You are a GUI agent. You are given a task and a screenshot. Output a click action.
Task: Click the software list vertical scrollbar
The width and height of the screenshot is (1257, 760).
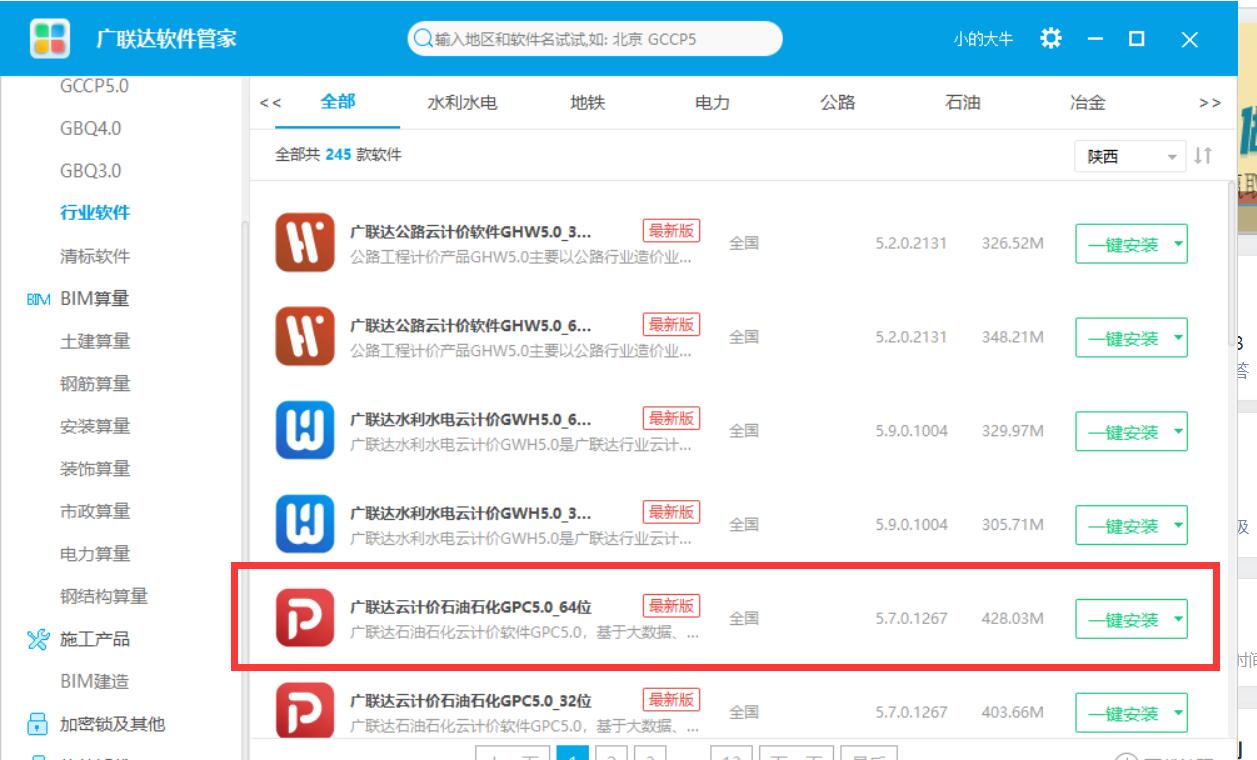point(1232,262)
